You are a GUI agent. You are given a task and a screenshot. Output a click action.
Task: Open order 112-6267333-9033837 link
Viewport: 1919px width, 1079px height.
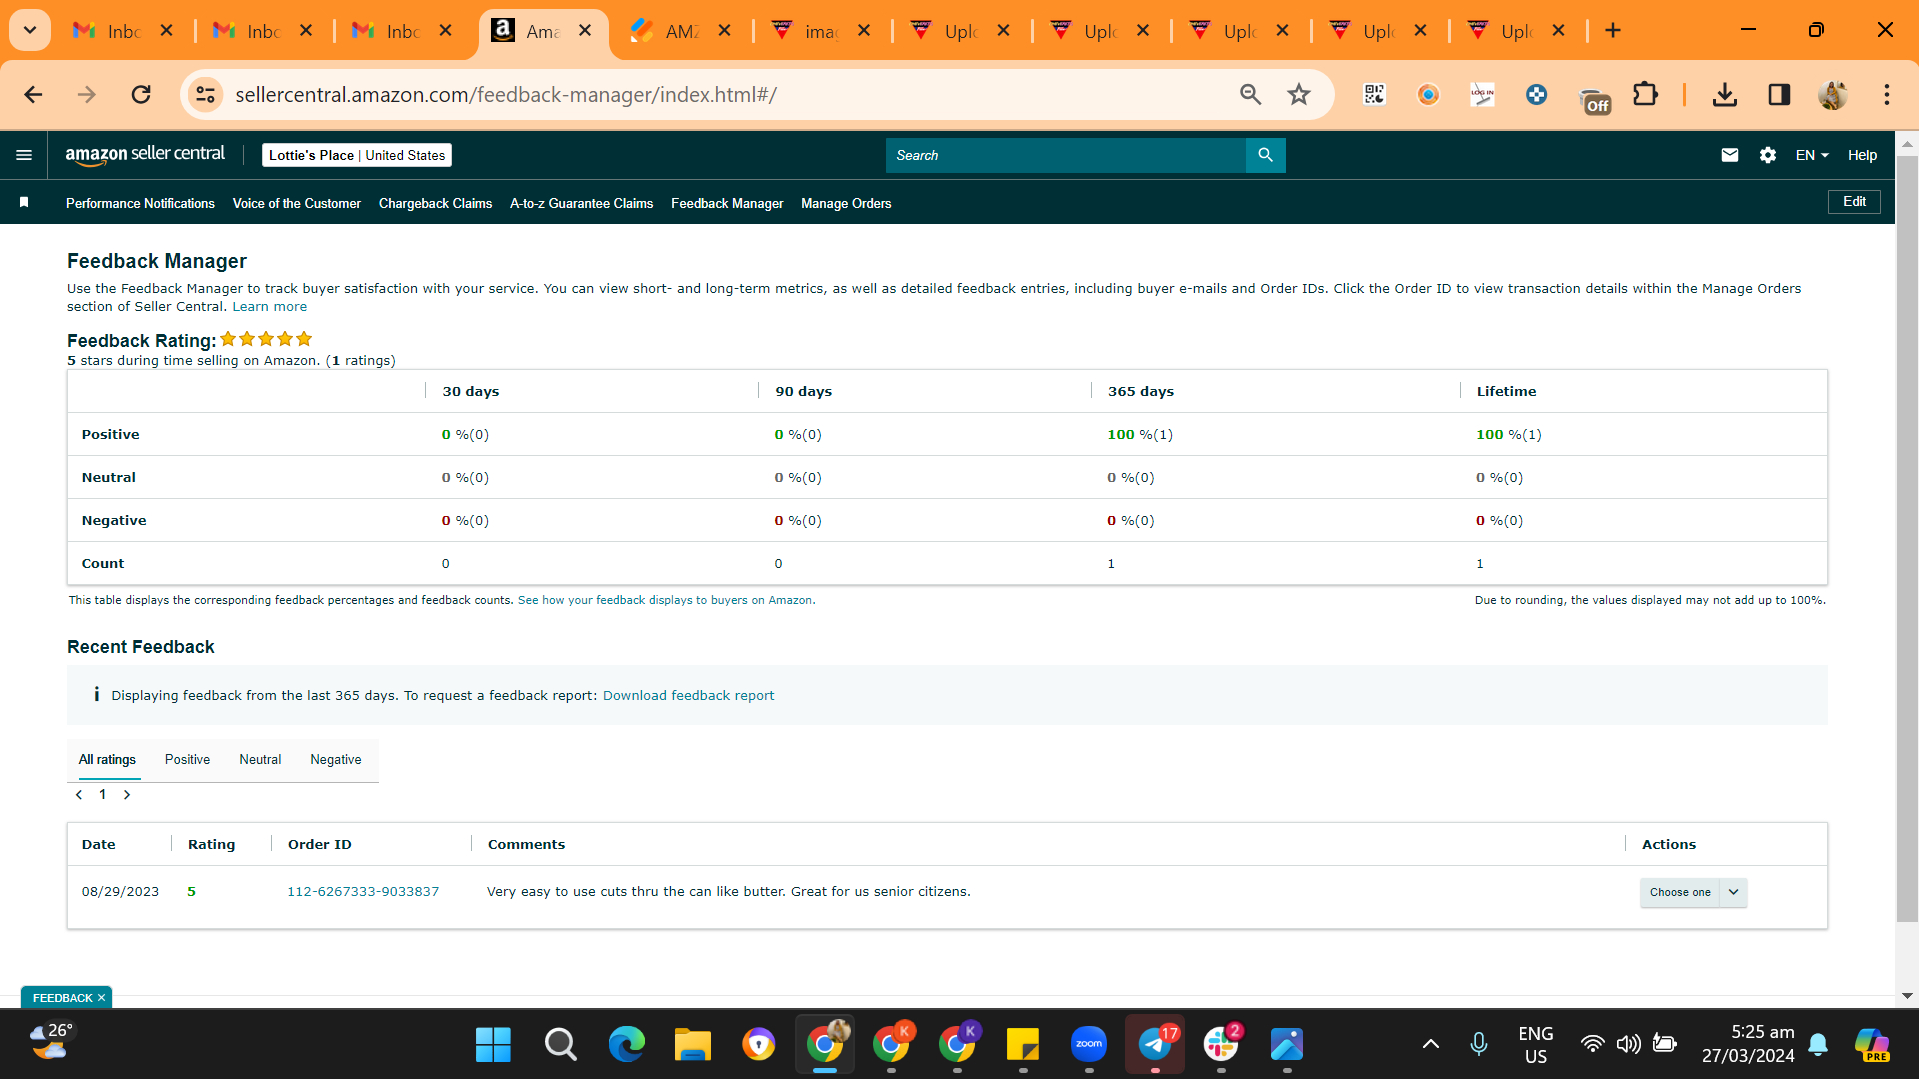[363, 892]
